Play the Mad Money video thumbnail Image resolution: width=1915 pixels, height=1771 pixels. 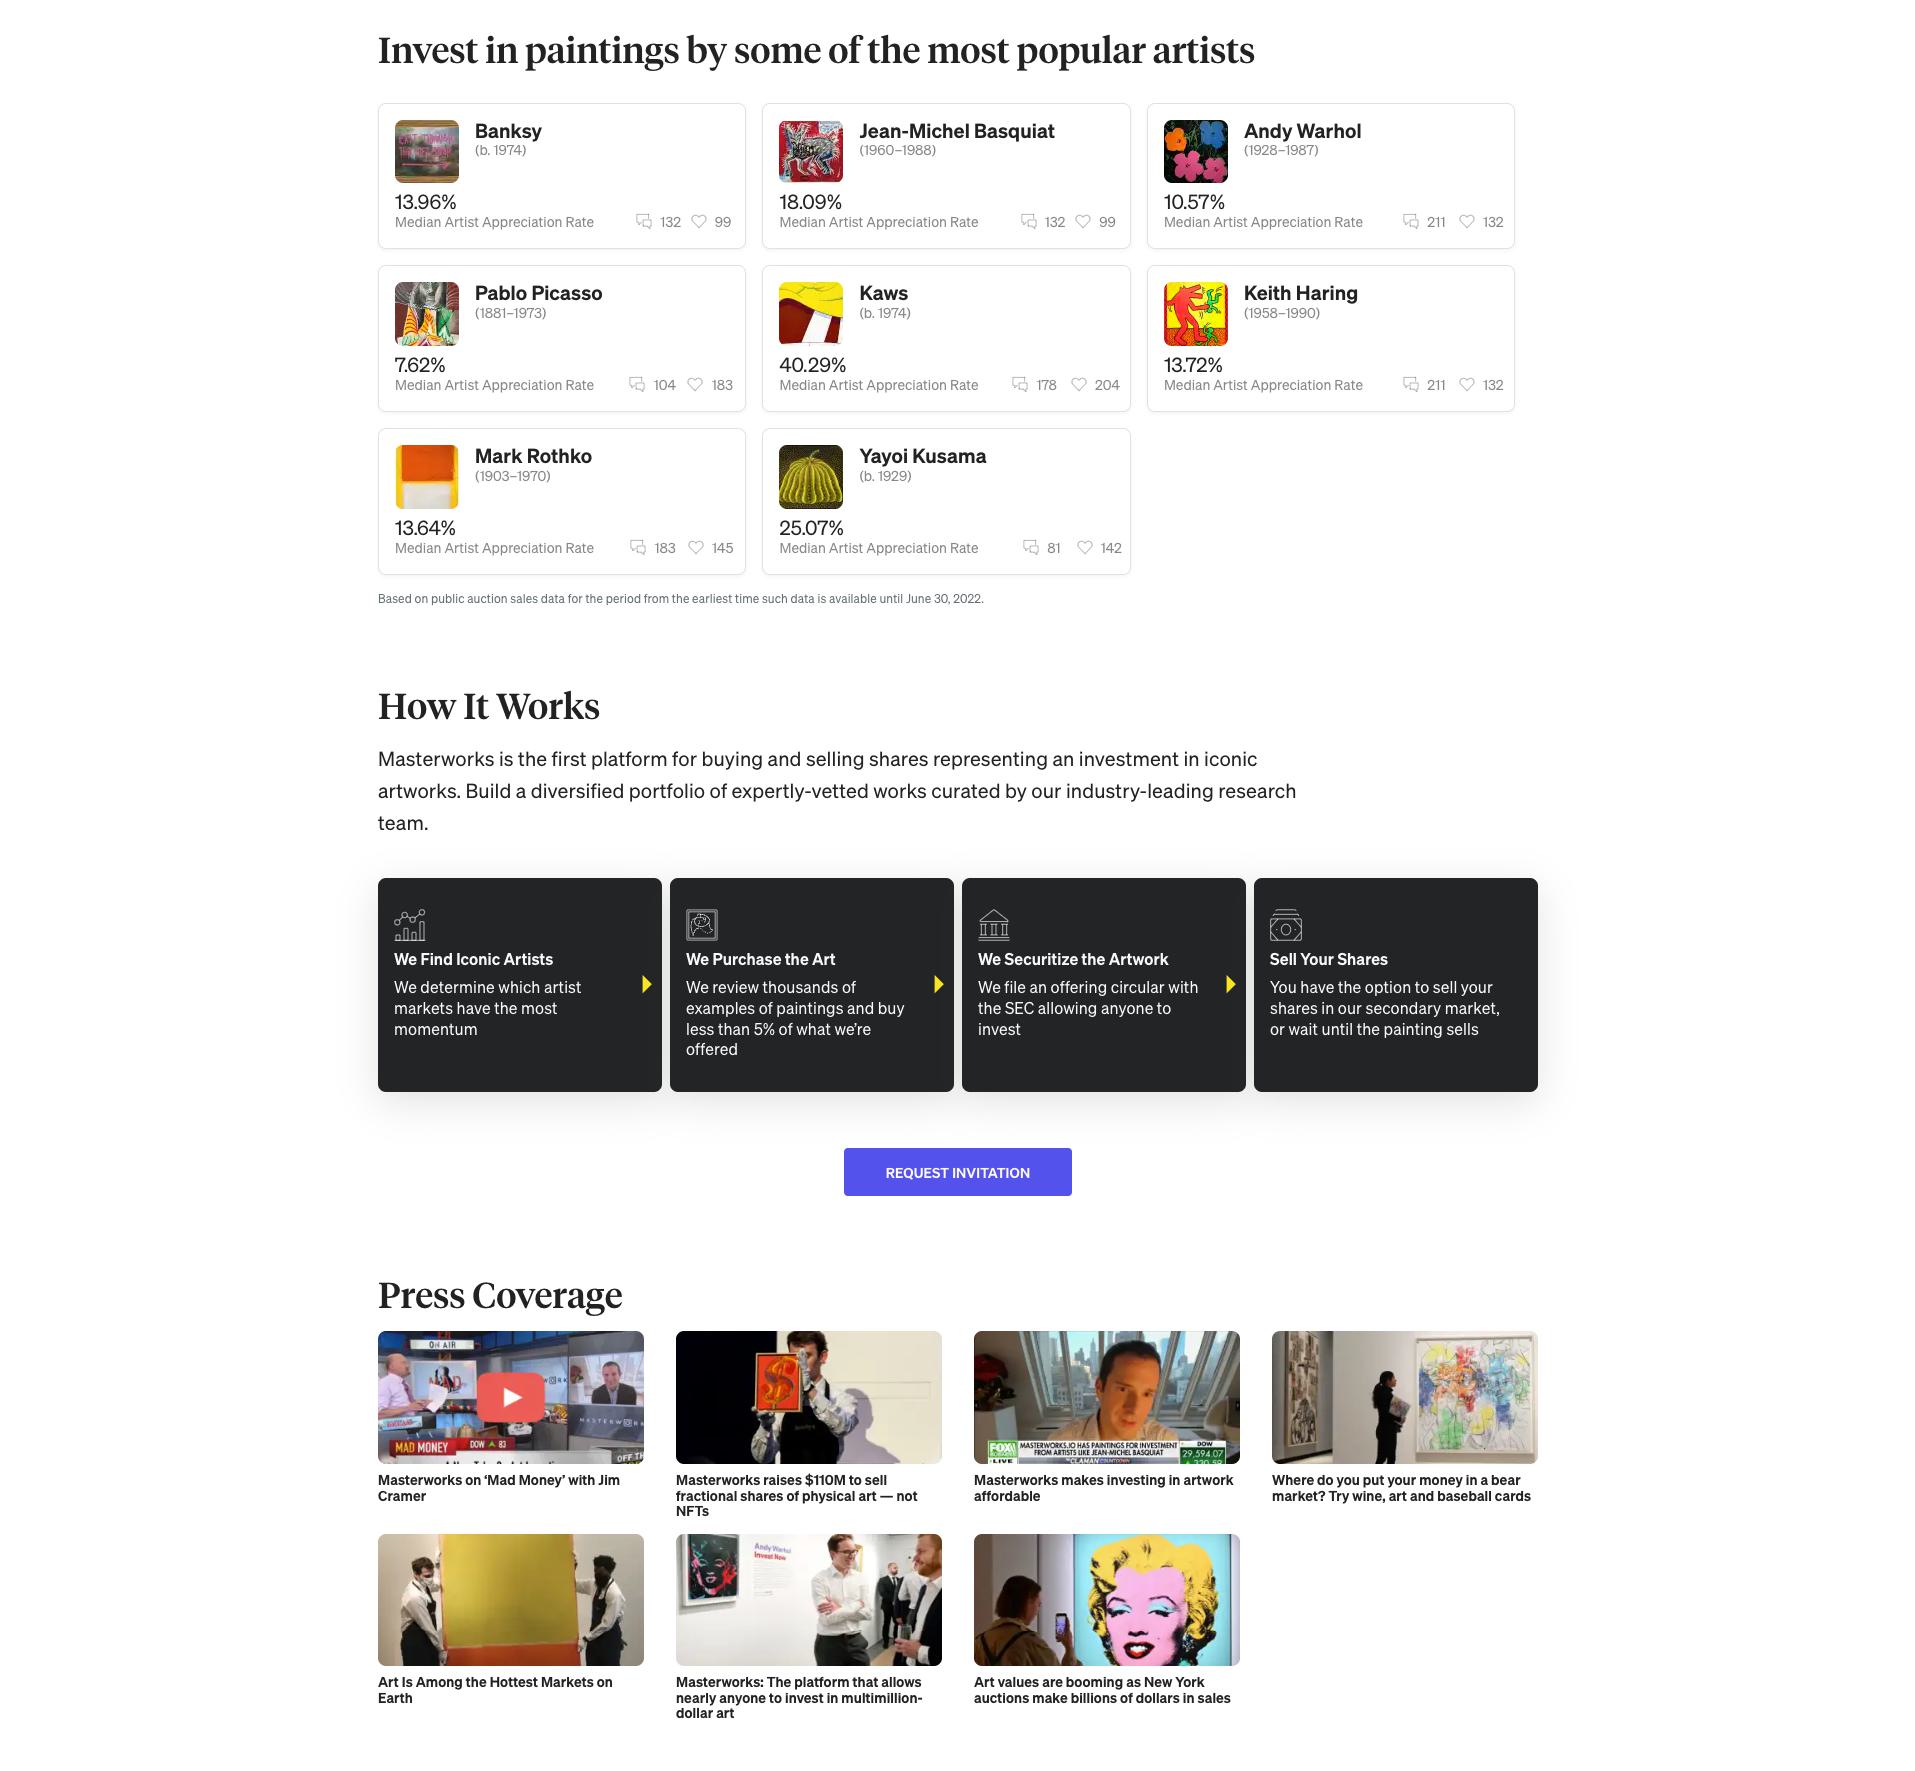coord(511,1397)
